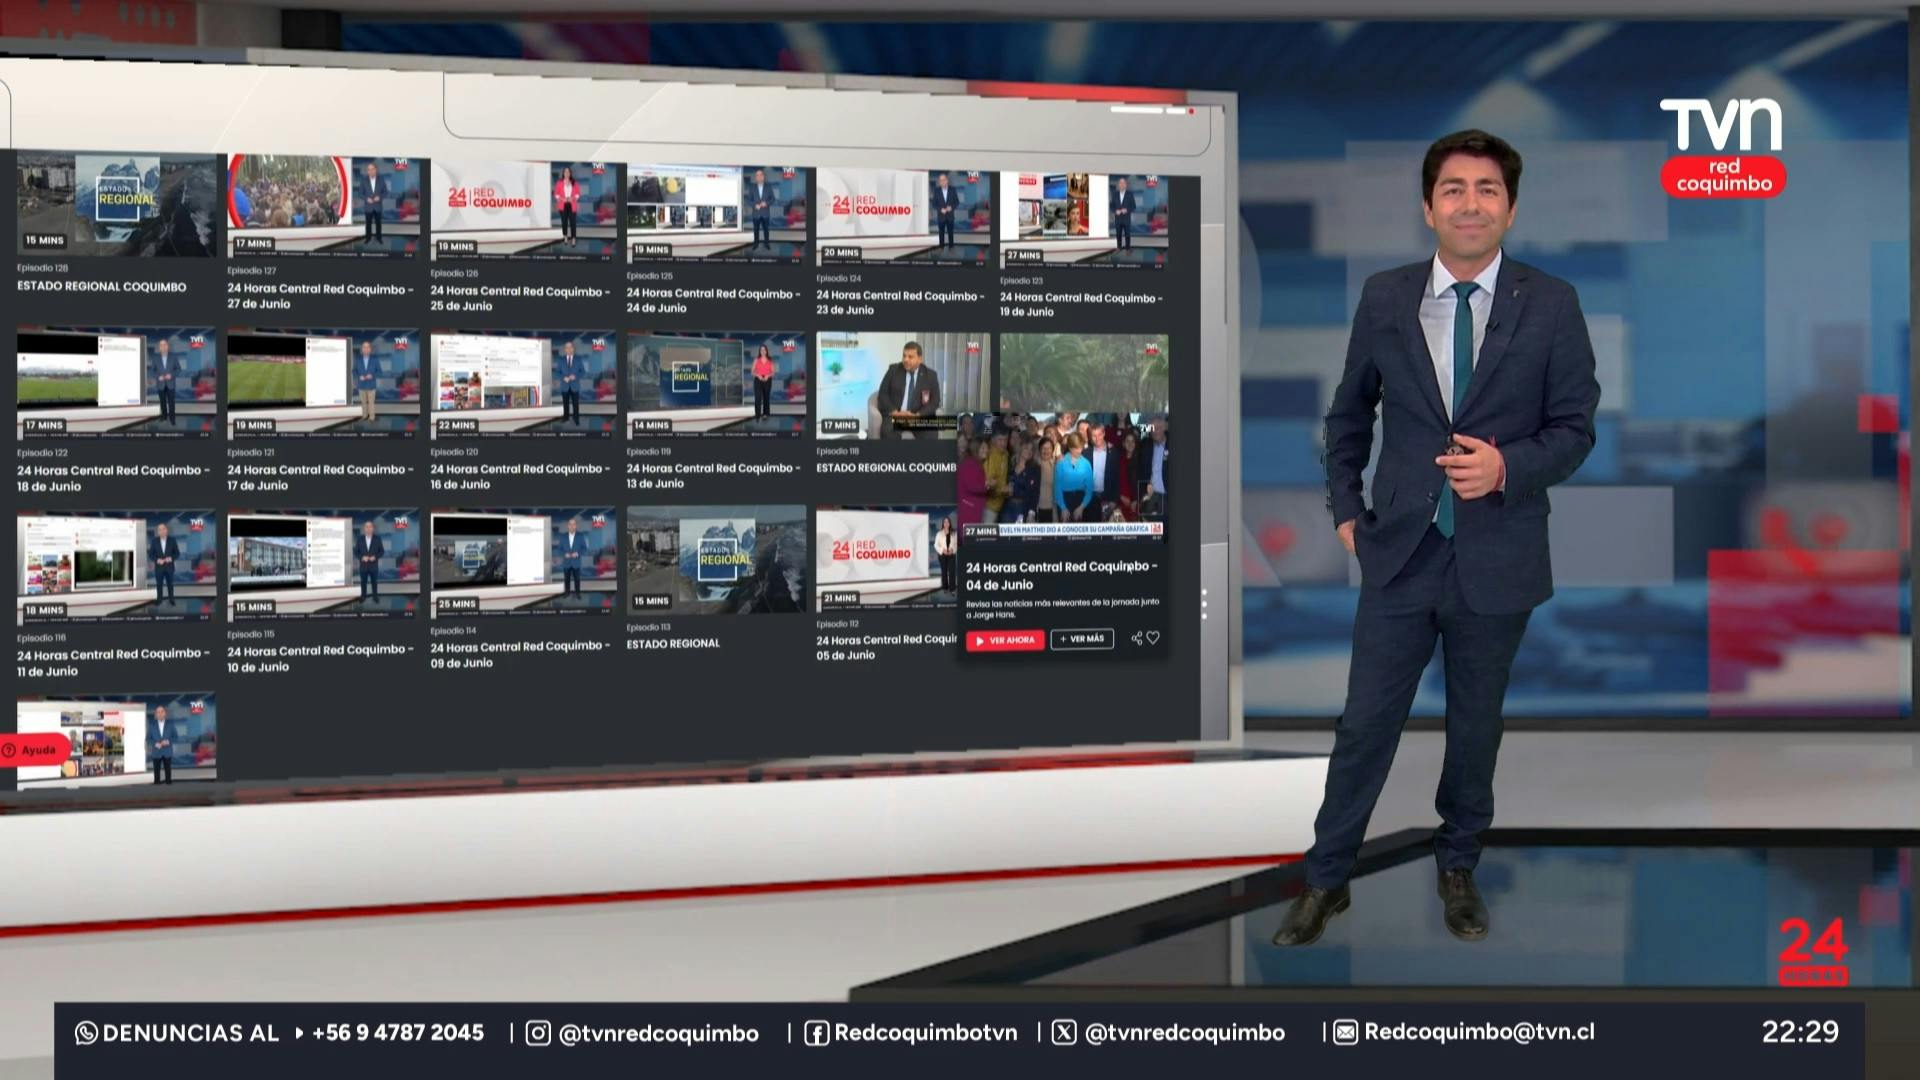Click the Facebook name Redcoquimbotvn

[926, 1033]
